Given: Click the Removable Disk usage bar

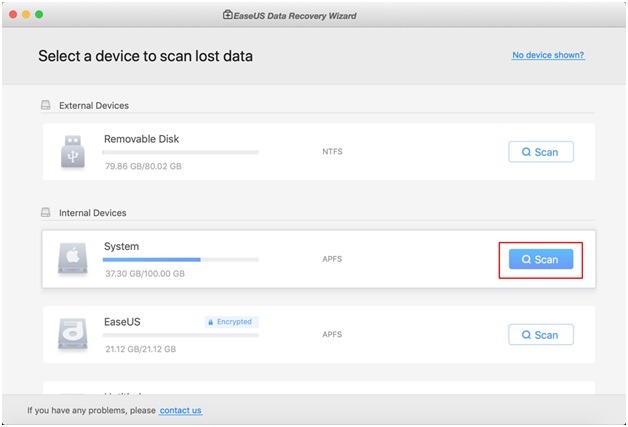Looking at the screenshot, I should tap(181, 152).
